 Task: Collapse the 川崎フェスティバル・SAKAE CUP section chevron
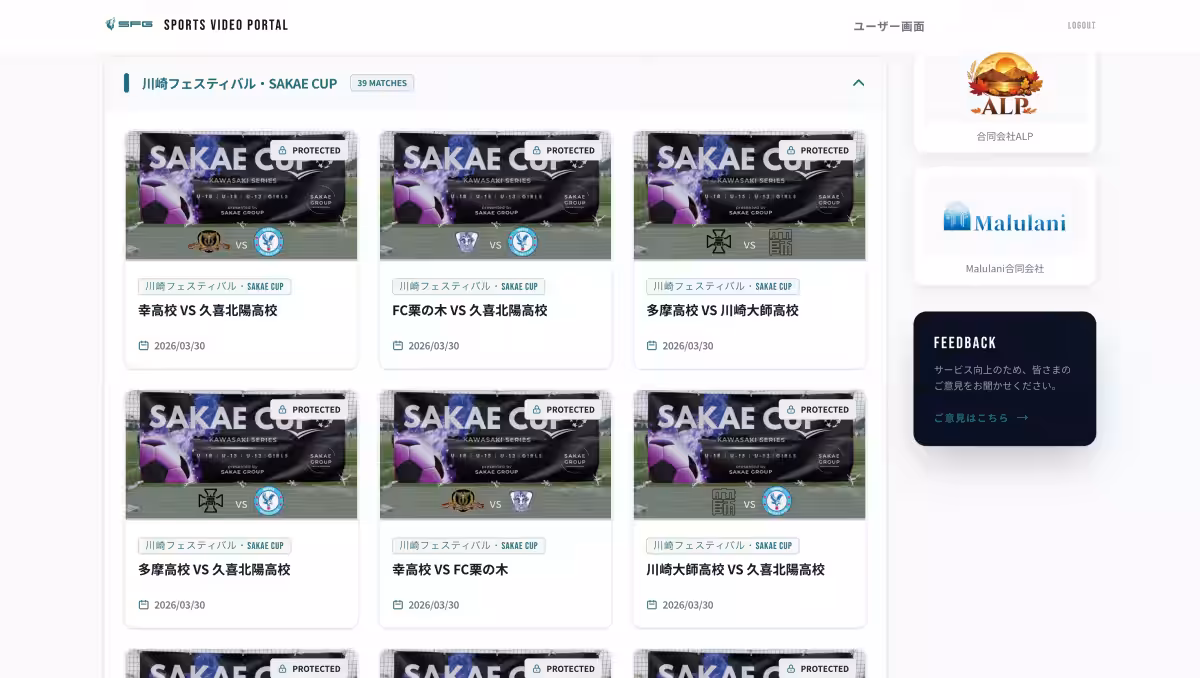tap(858, 83)
